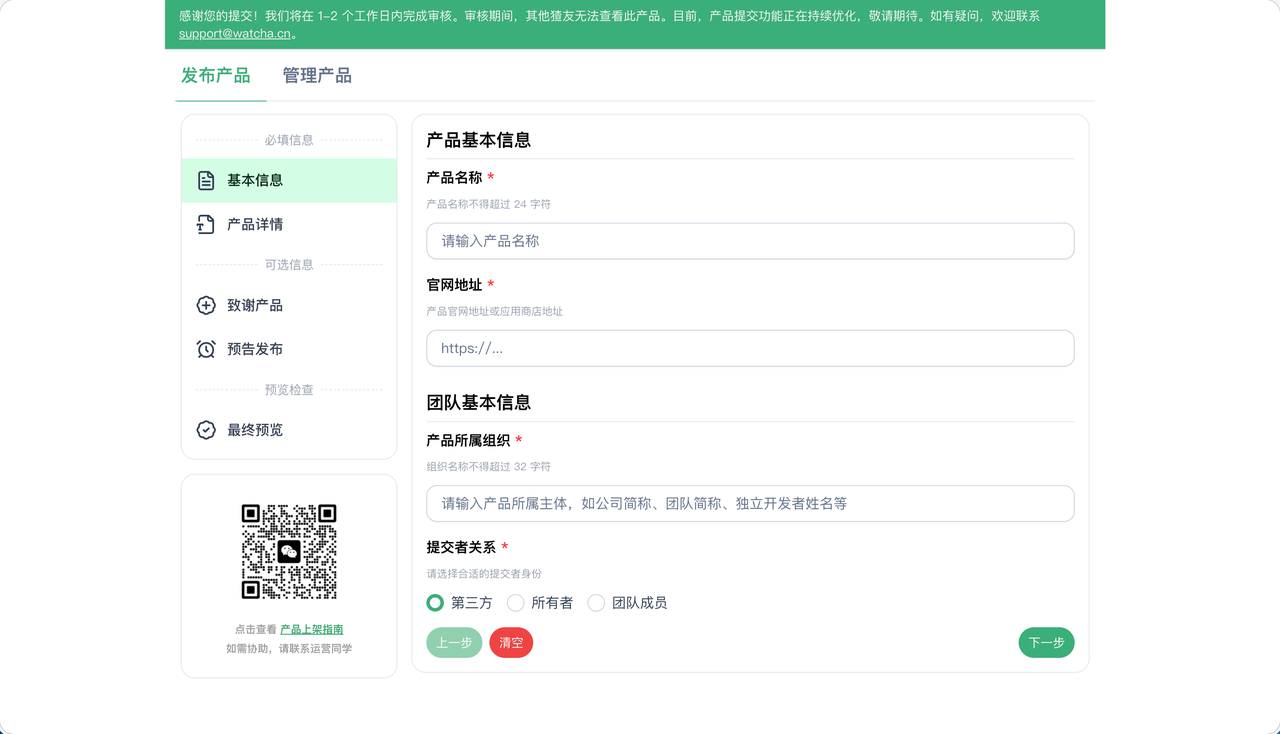Screen dimensions: 1280x734
Task: Click the hint 产品名称不得超过 24 字符
Action: (488, 204)
